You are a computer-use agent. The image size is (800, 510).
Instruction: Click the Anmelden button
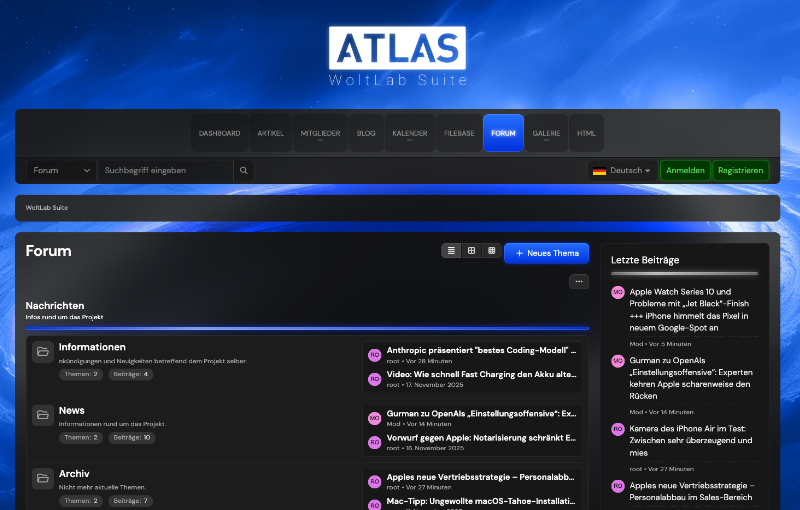(x=685, y=171)
